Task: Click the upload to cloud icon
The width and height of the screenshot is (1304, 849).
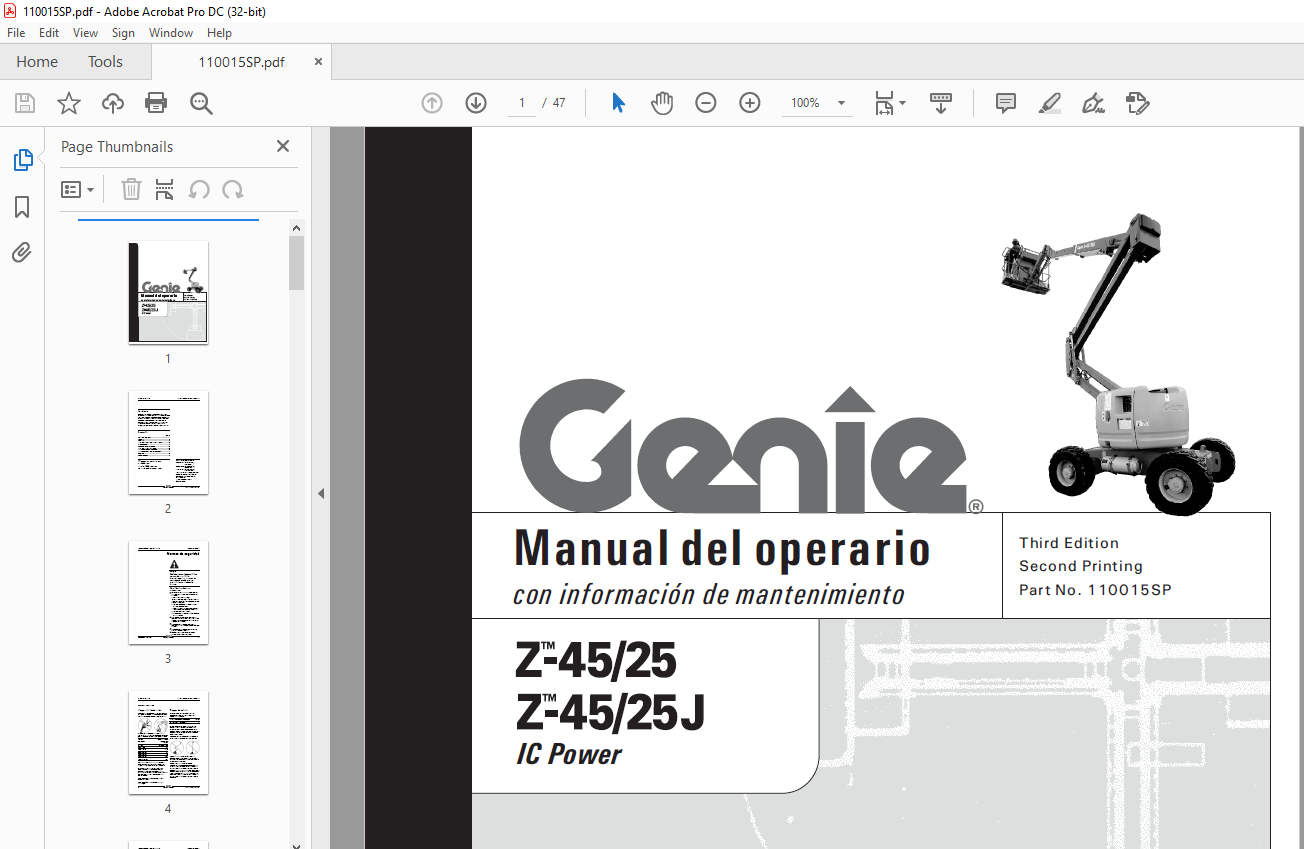Action: [x=112, y=103]
